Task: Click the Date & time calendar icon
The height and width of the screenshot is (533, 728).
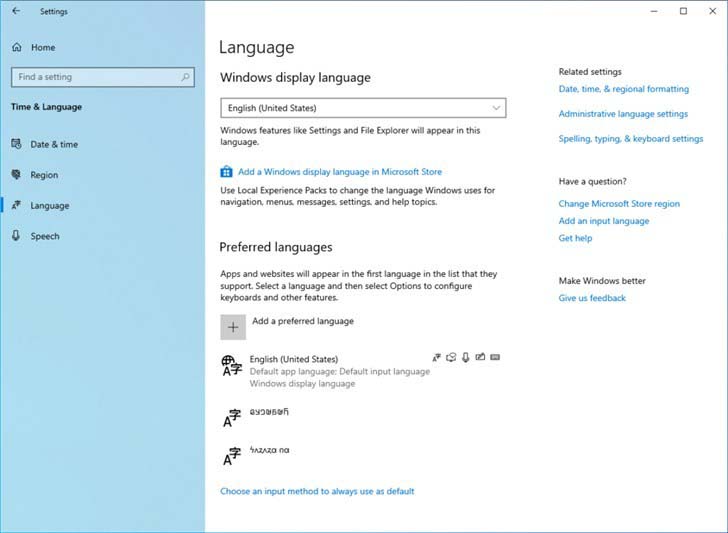Action: pyautogui.click(x=16, y=144)
